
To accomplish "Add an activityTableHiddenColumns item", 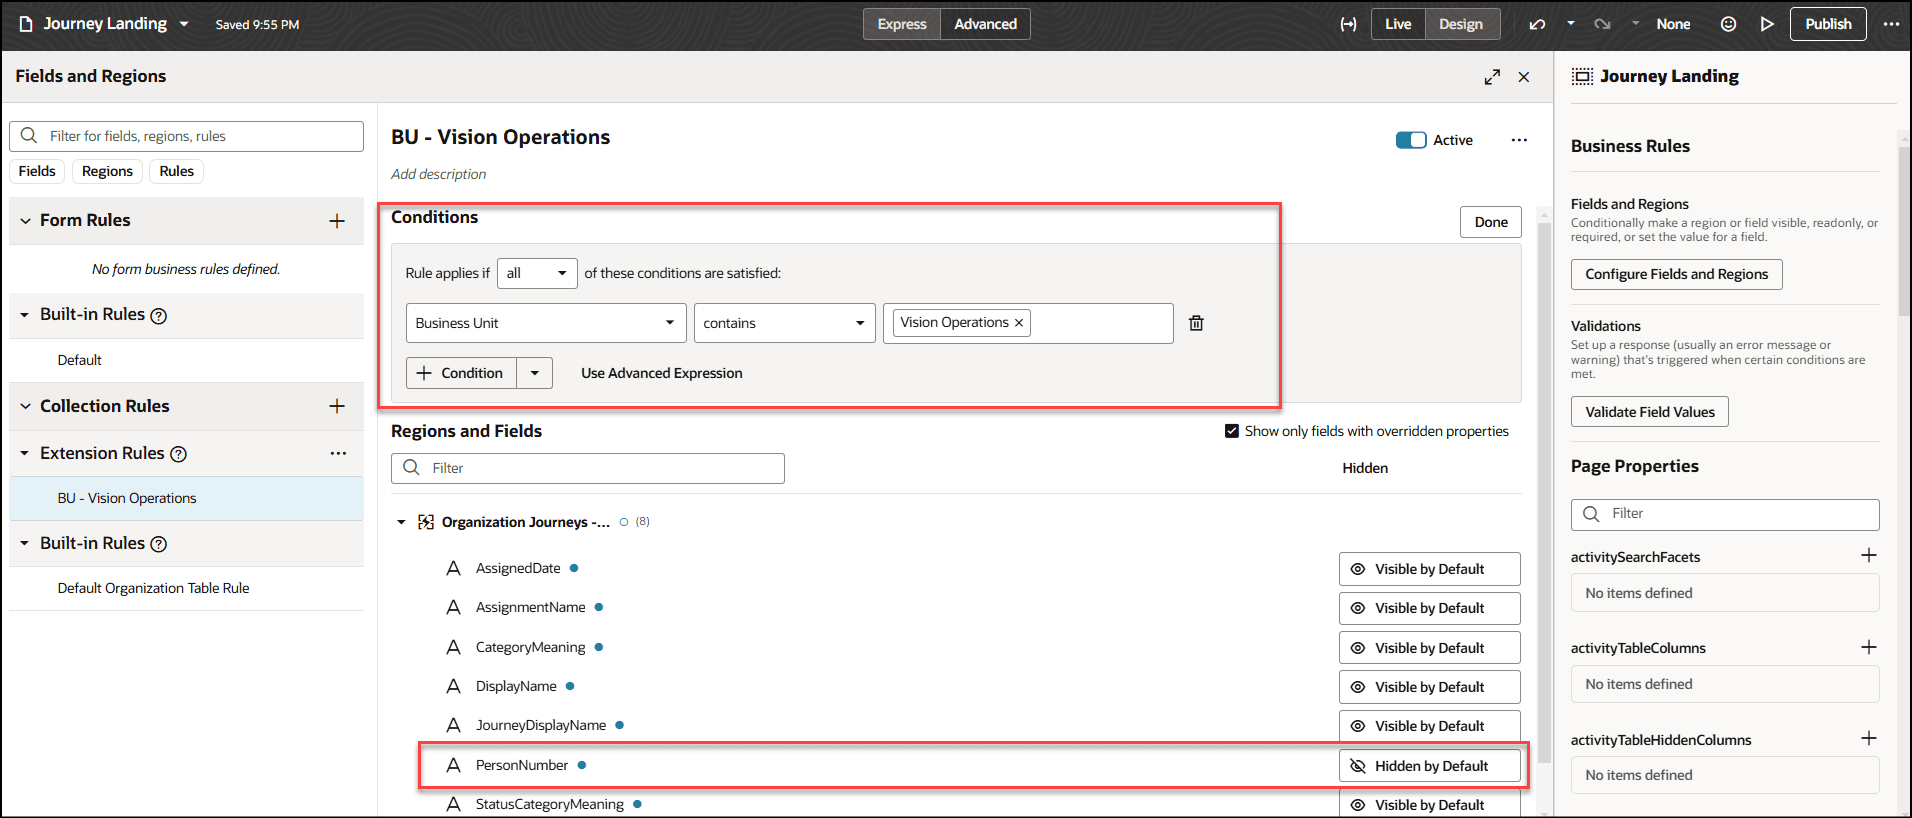I will [1868, 738].
